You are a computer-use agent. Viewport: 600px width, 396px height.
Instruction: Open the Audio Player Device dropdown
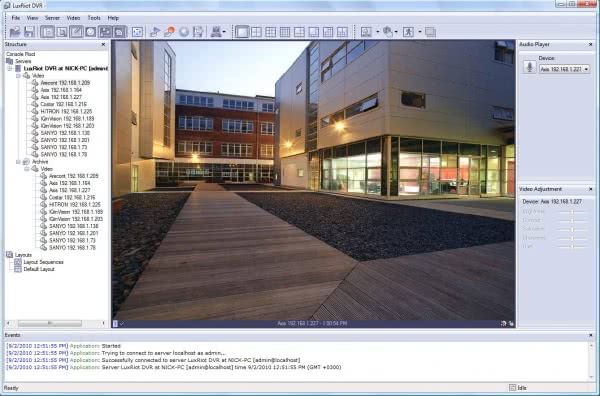[x=564, y=69]
